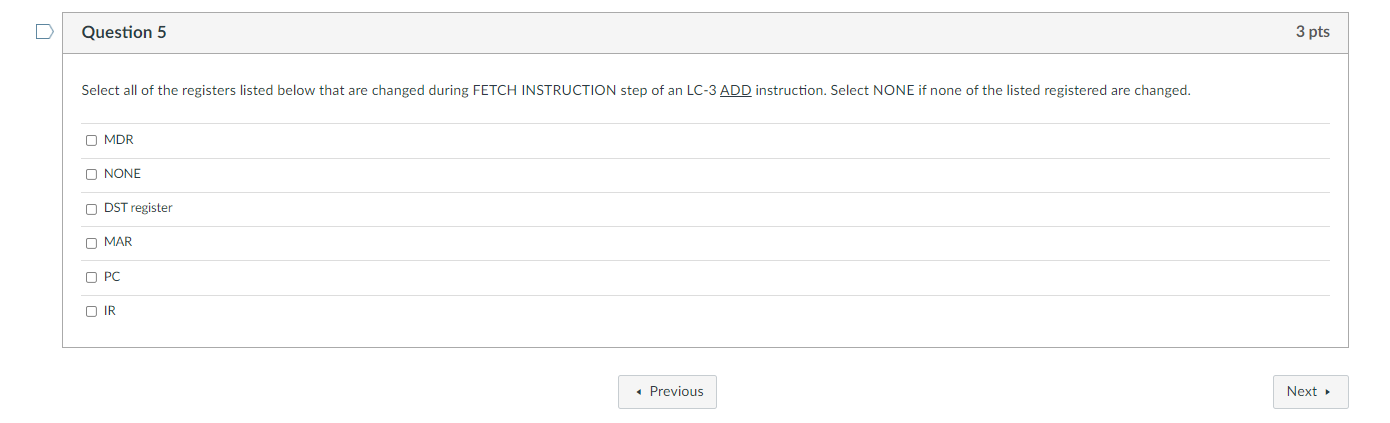This screenshot has height=423, width=1390.
Task: Toggle the IR checkbox
Action: click(92, 311)
